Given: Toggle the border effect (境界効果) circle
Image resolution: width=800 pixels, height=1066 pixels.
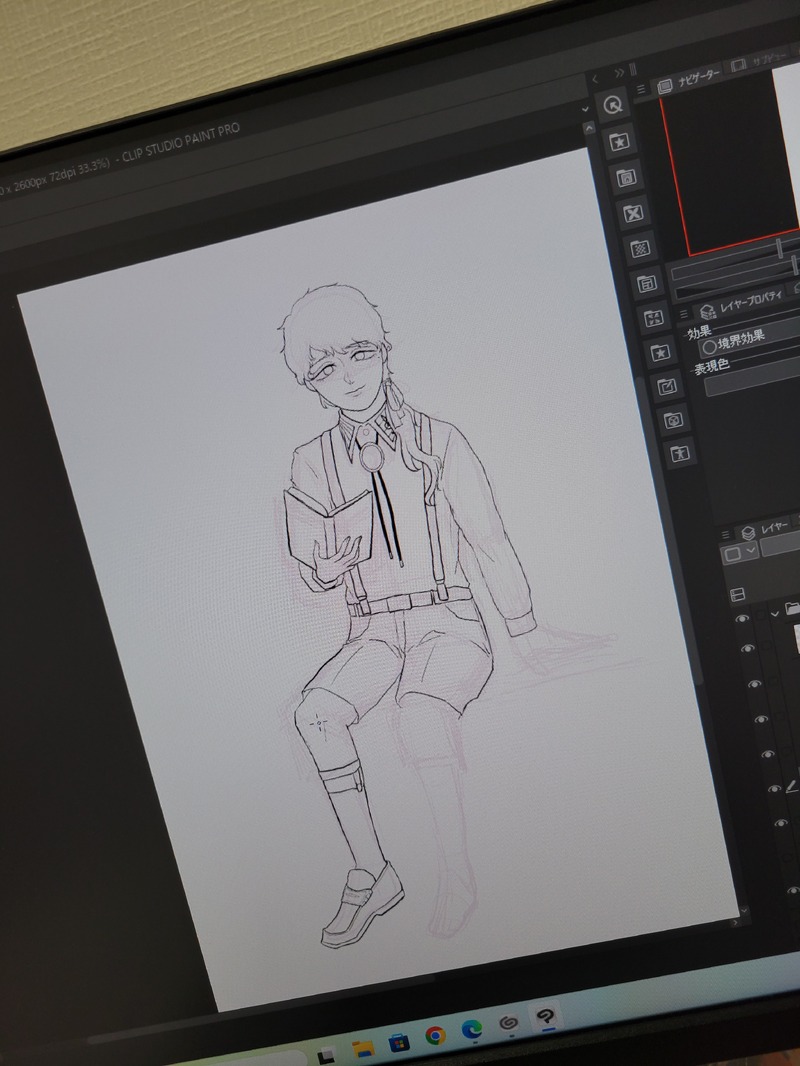Looking at the screenshot, I should 710,347.
